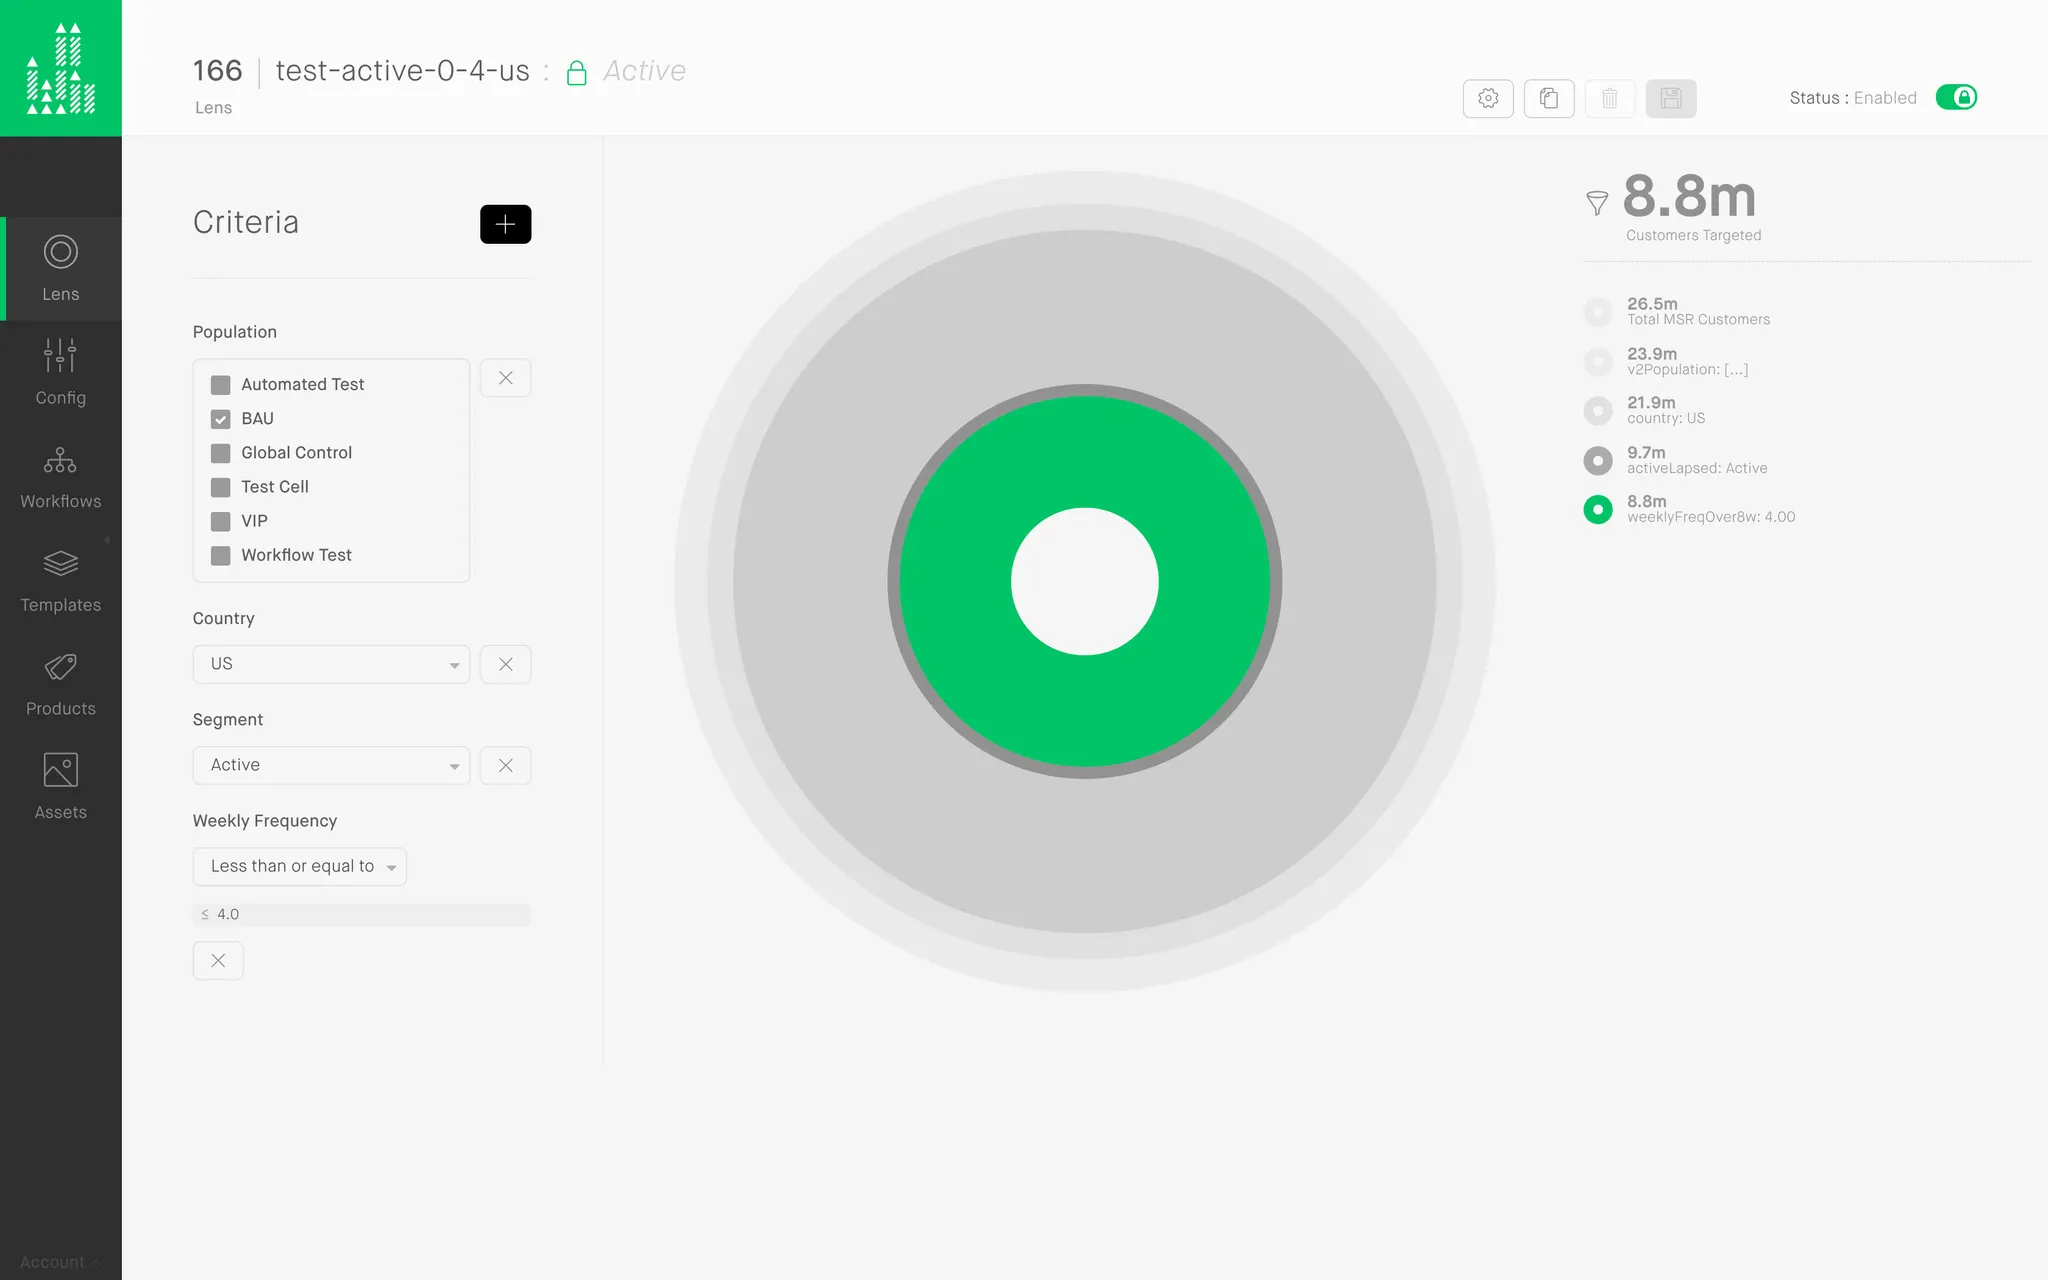This screenshot has height=1280, width=2048.
Task: Add a new criteria with plus button
Action: coord(505,224)
